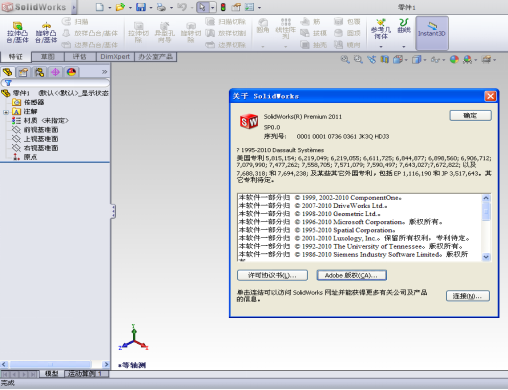
Task: Click the Previous View icon
Action: pyautogui.click(x=372, y=60)
